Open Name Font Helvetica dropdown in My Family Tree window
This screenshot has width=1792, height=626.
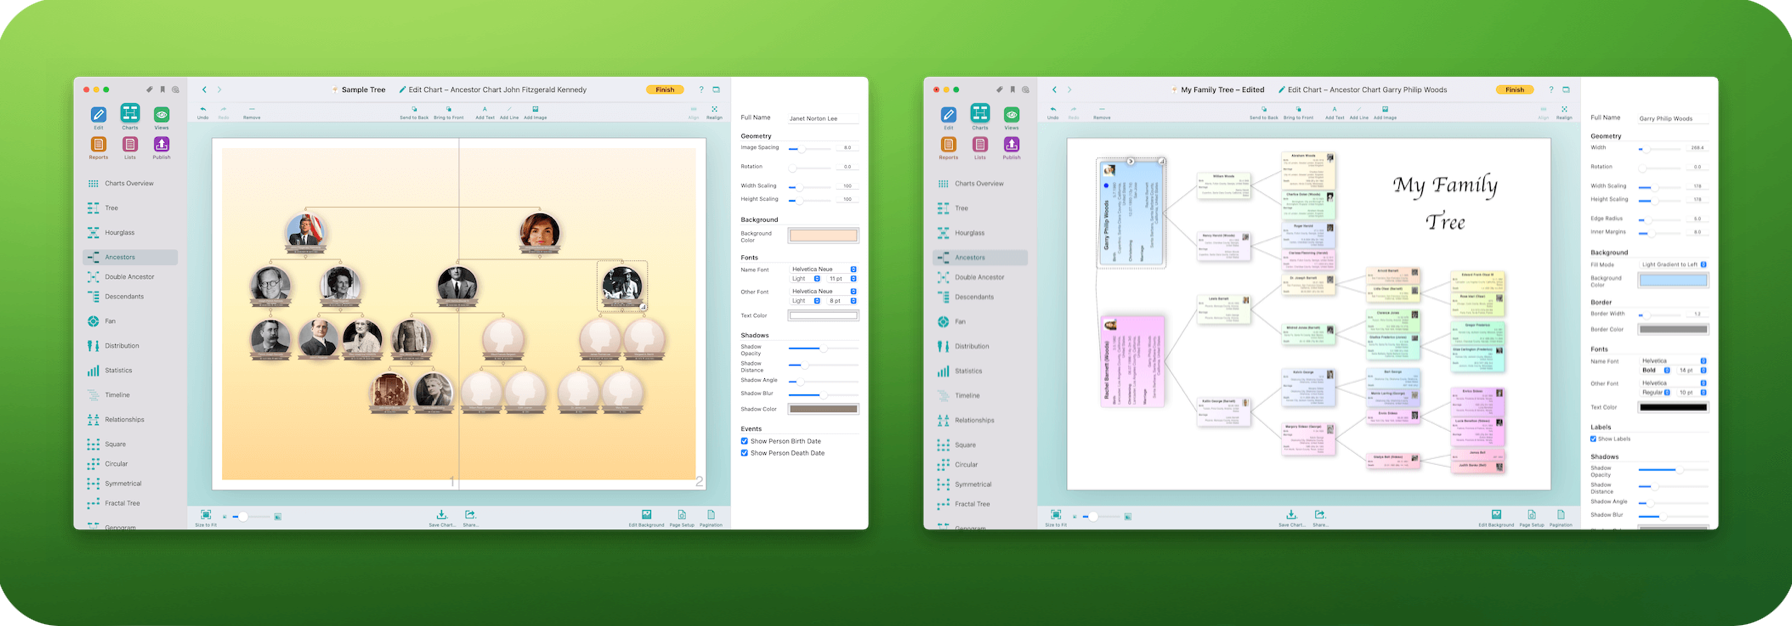[1673, 361]
